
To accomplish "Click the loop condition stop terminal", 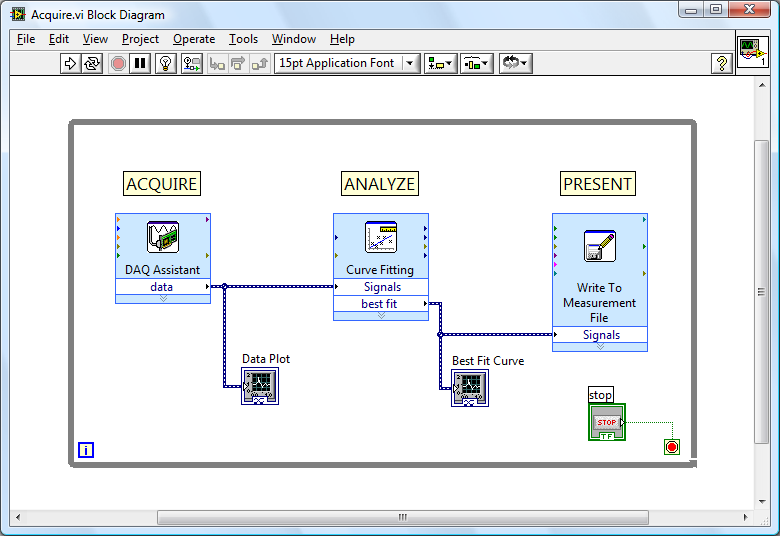I will (x=671, y=447).
